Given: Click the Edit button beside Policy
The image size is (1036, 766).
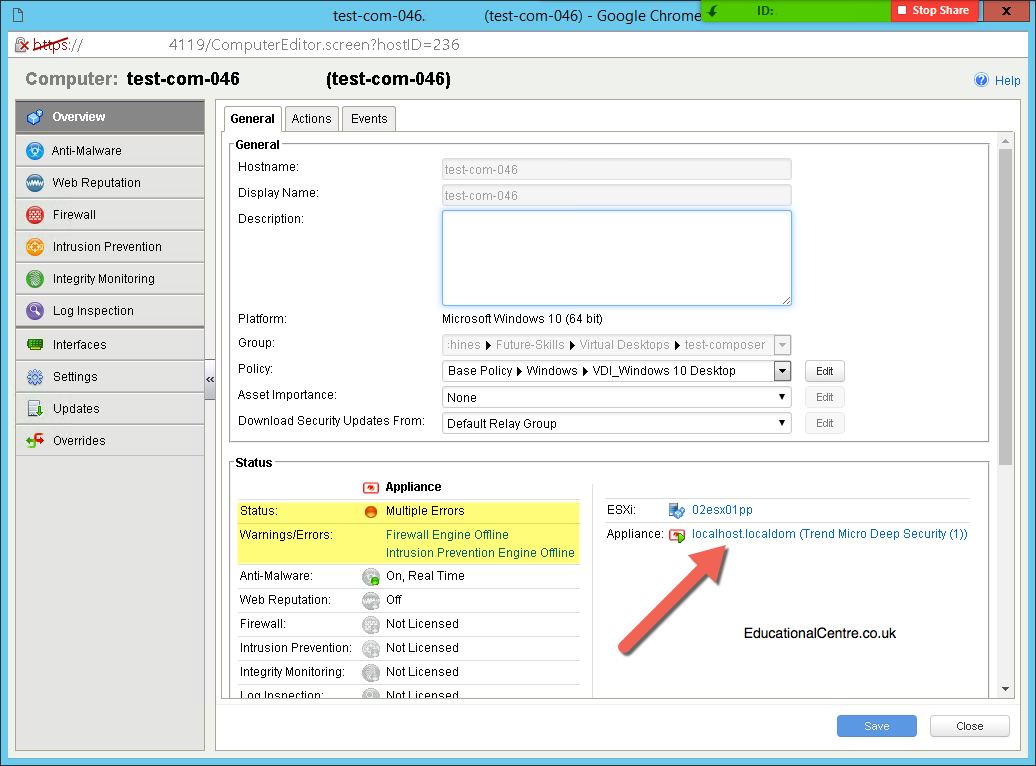Looking at the screenshot, I should (825, 371).
